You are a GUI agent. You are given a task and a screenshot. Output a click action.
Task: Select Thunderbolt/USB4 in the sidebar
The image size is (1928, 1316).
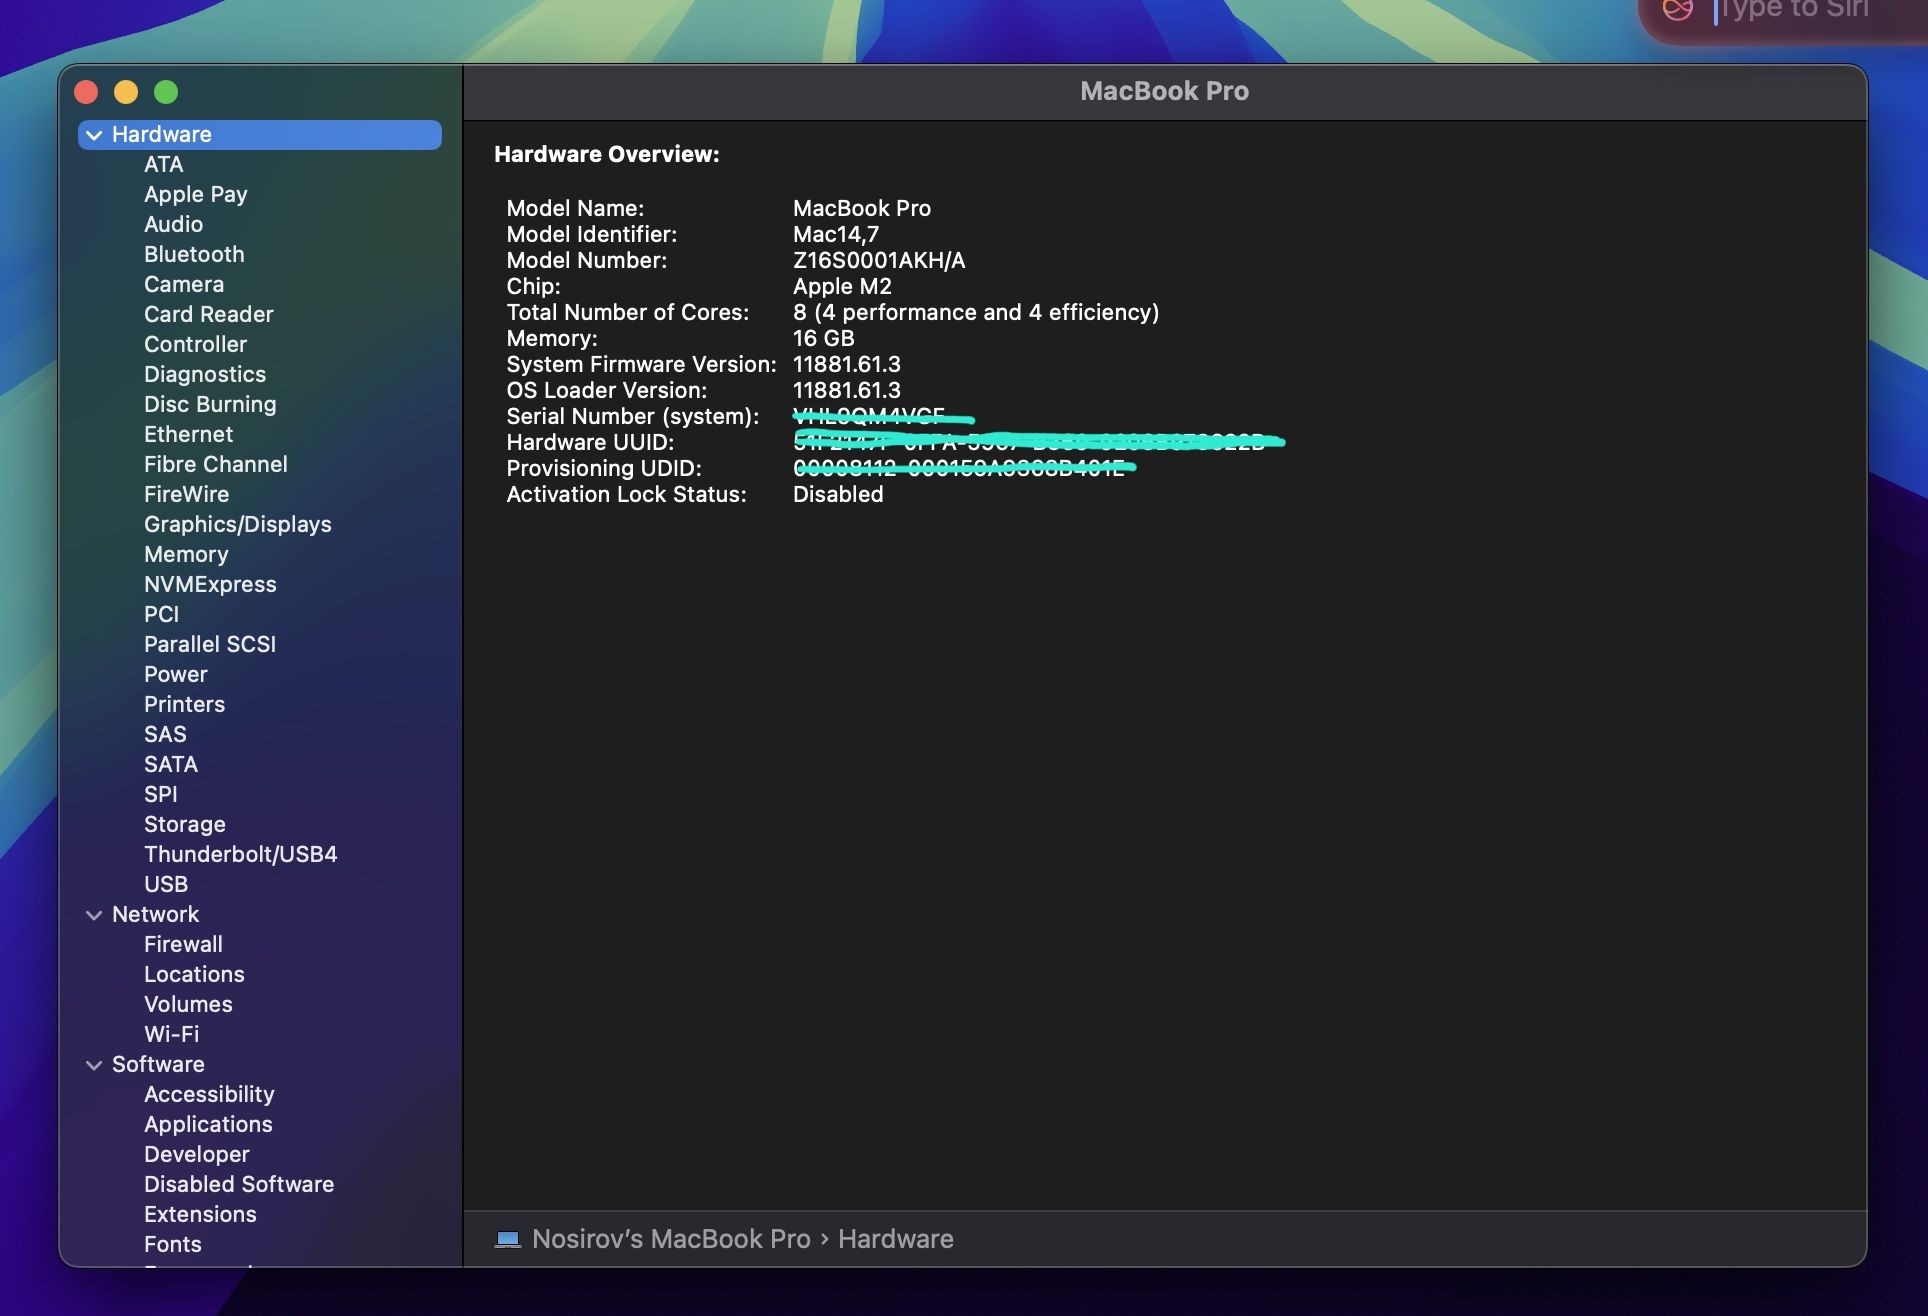pyautogui.click(x=240, y=855)
